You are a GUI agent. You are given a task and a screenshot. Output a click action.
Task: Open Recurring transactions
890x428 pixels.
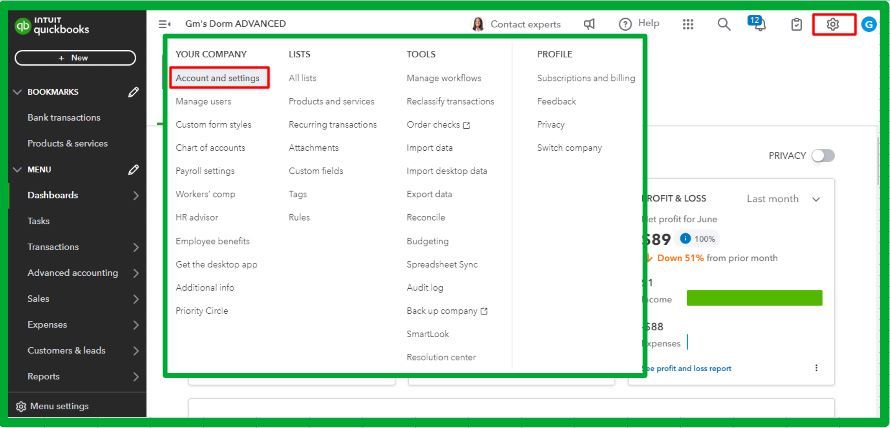pos(333,124)
